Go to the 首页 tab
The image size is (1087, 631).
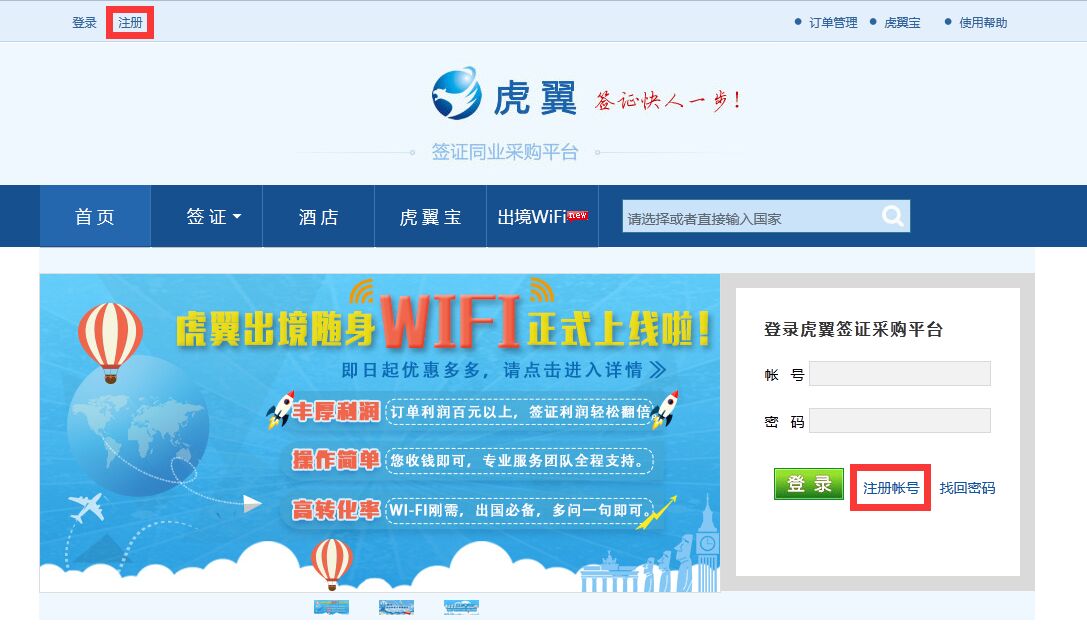pyautogui.click(x=95, y=216)
